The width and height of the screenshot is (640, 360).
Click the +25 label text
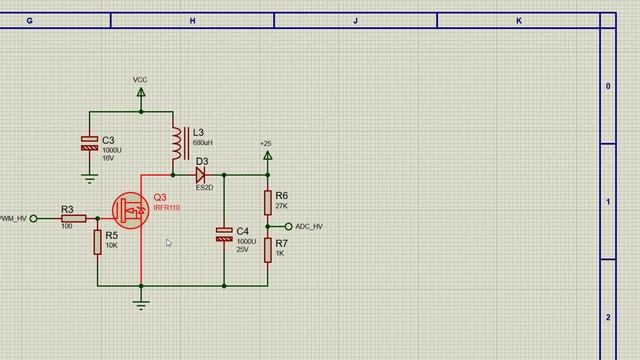[266, 144]
